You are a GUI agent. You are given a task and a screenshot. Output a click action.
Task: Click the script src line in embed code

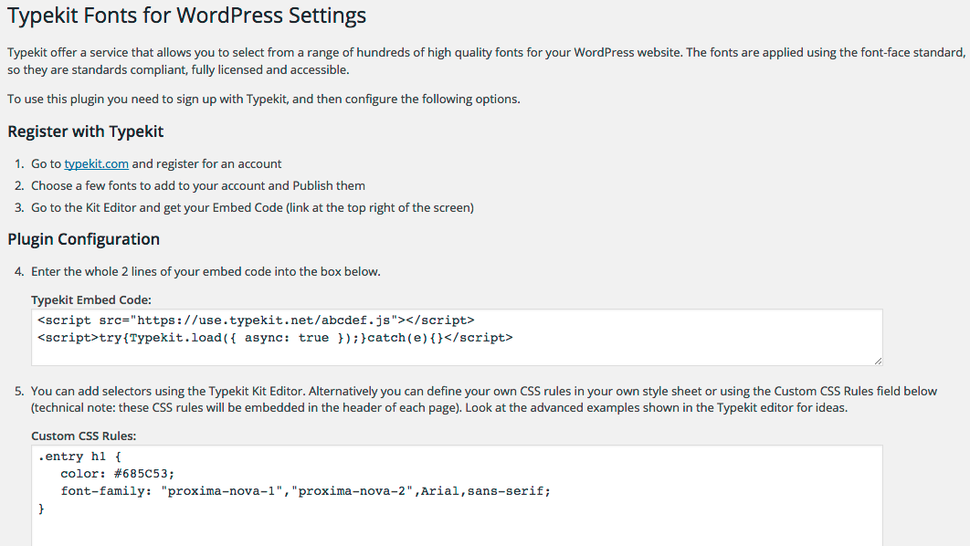(x=256, y=320)
